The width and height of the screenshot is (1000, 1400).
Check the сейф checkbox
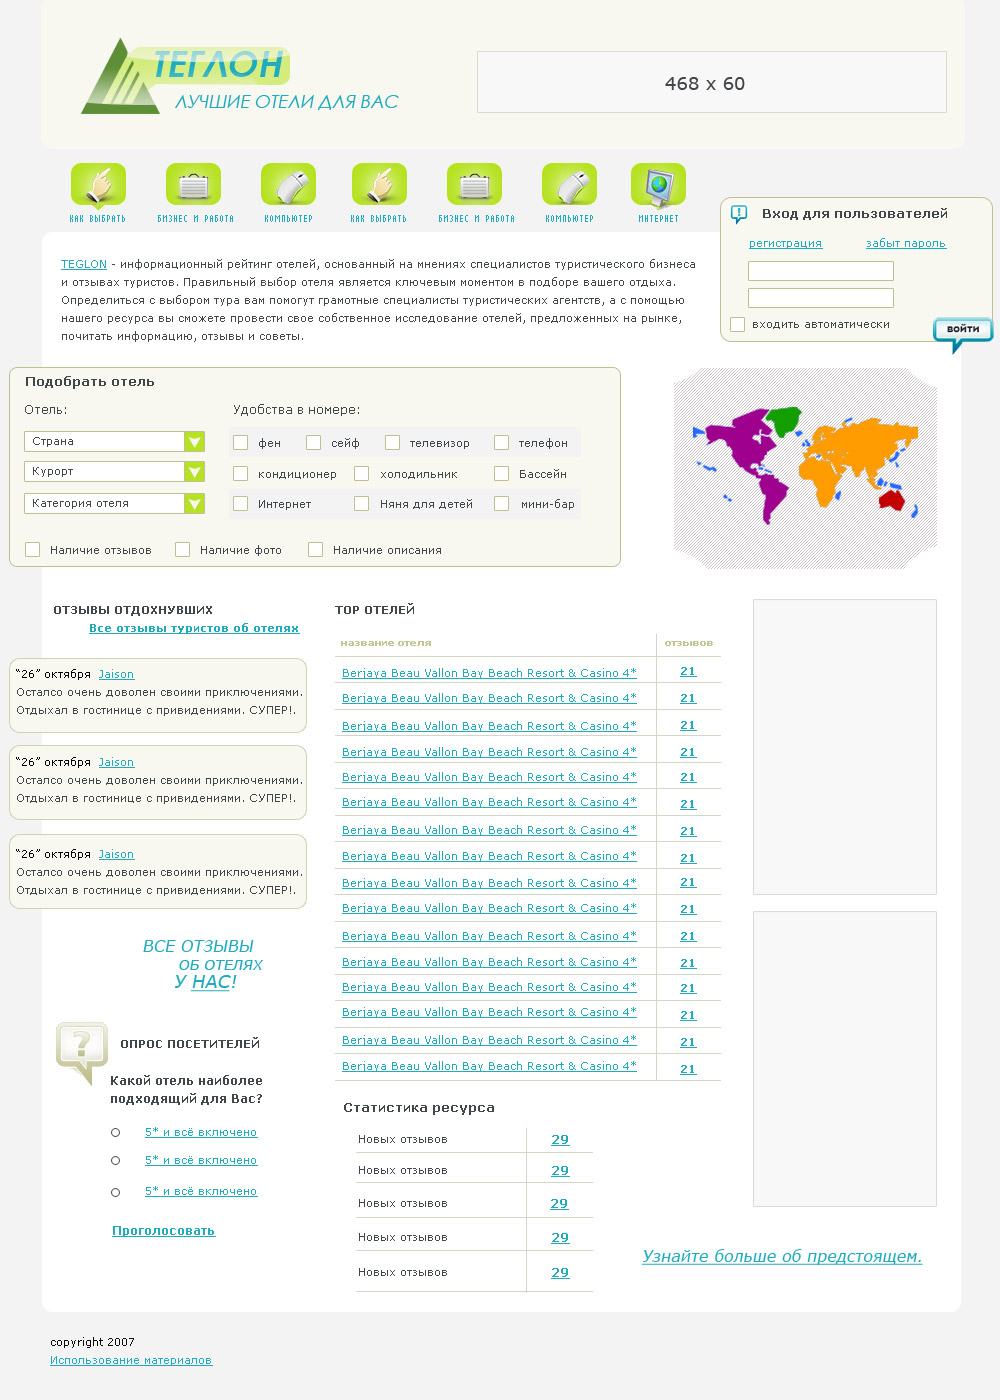313,443
